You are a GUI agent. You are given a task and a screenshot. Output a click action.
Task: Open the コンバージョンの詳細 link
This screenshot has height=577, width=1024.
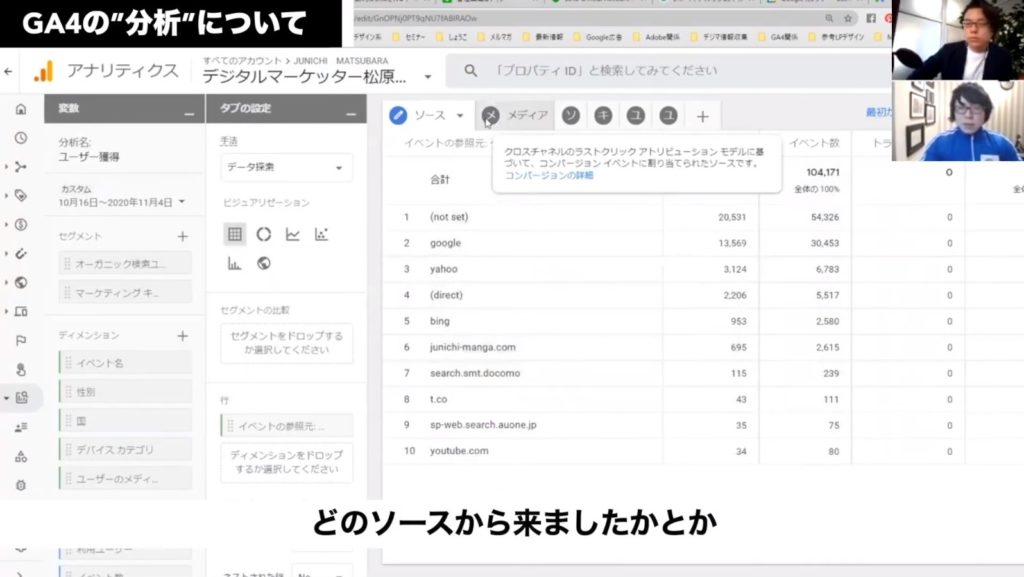coord(549,175)
